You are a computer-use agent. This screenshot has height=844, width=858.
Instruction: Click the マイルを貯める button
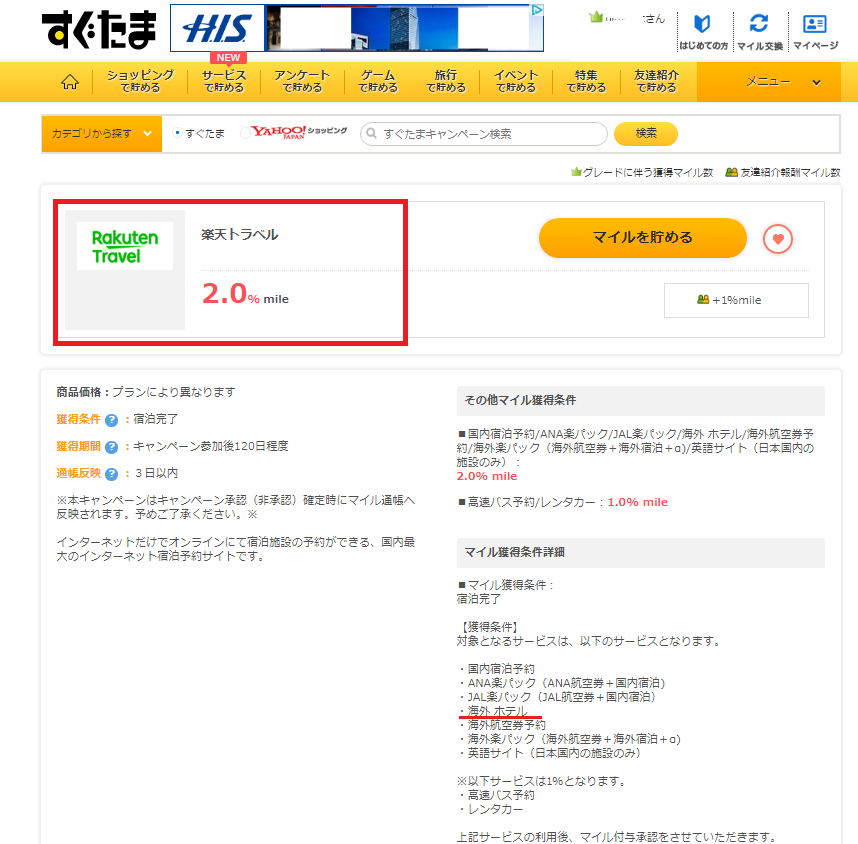[642, 238]
